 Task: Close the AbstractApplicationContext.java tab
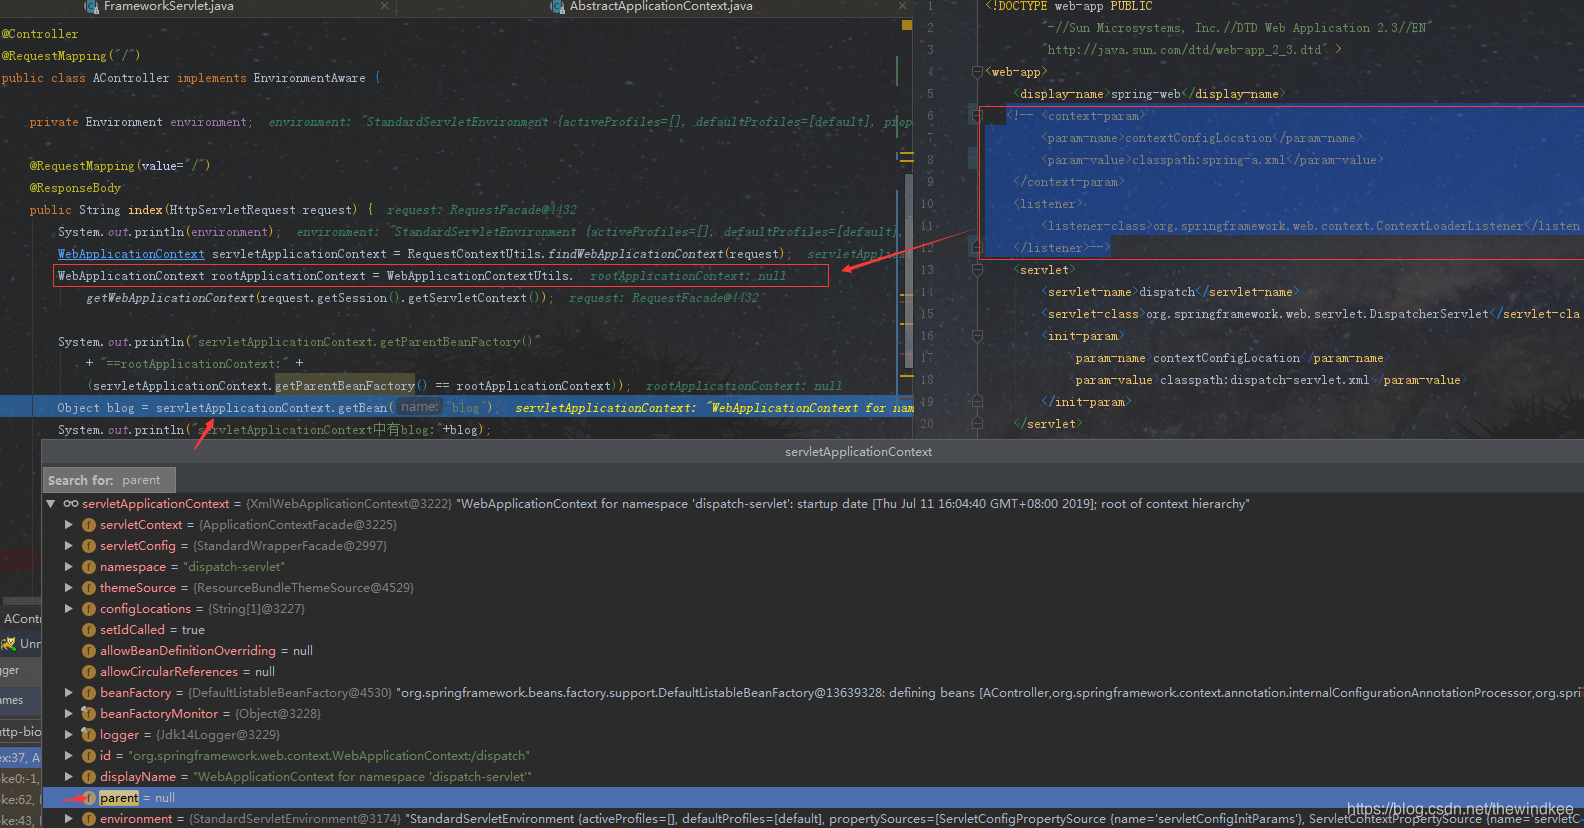coord(903,6)
